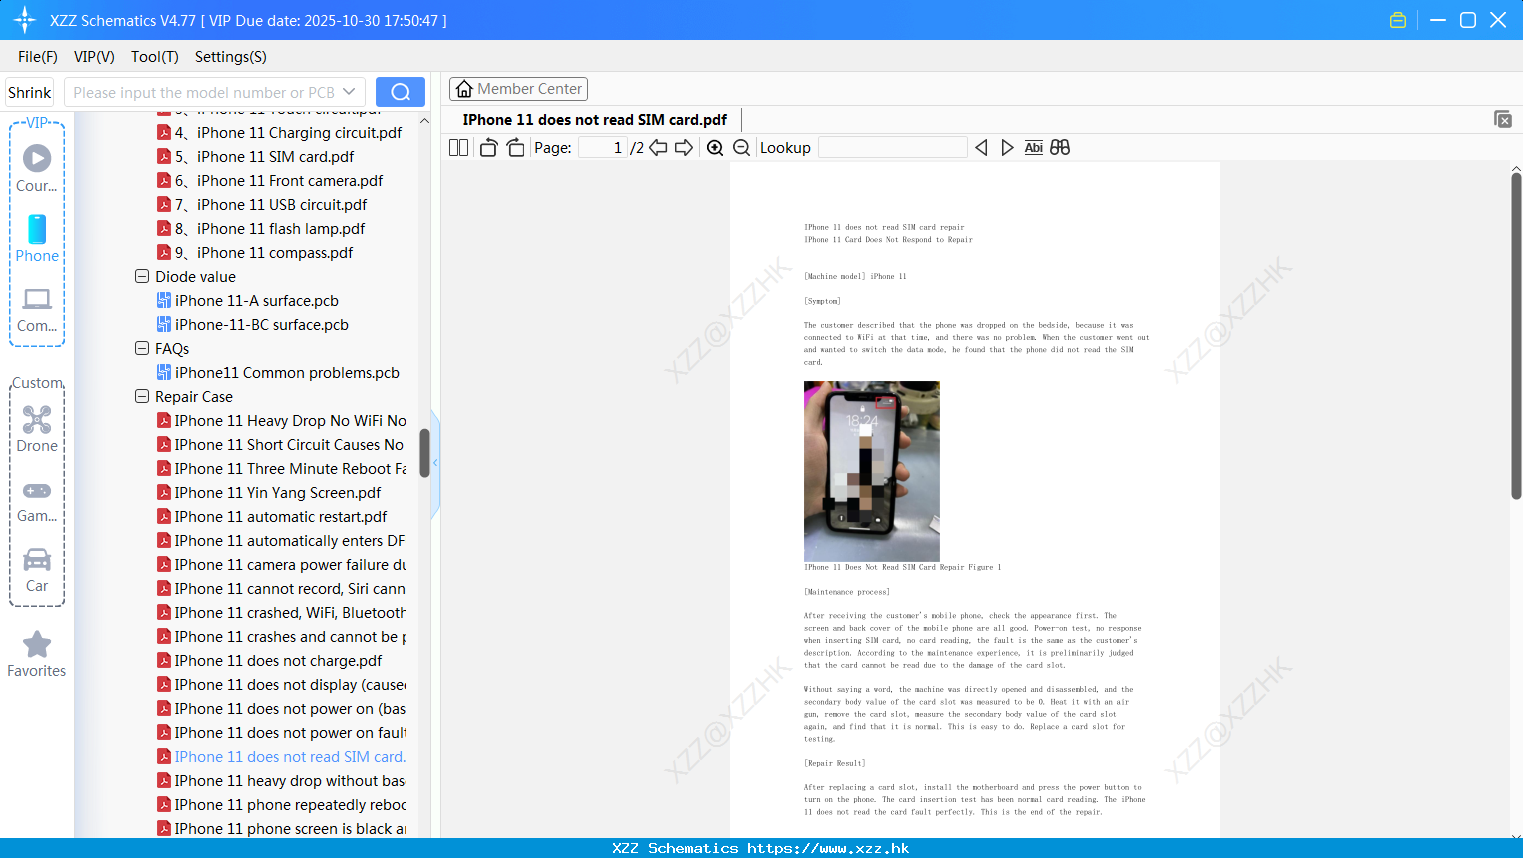Close all tabs via top-right icon

[x=1502, y=119]
